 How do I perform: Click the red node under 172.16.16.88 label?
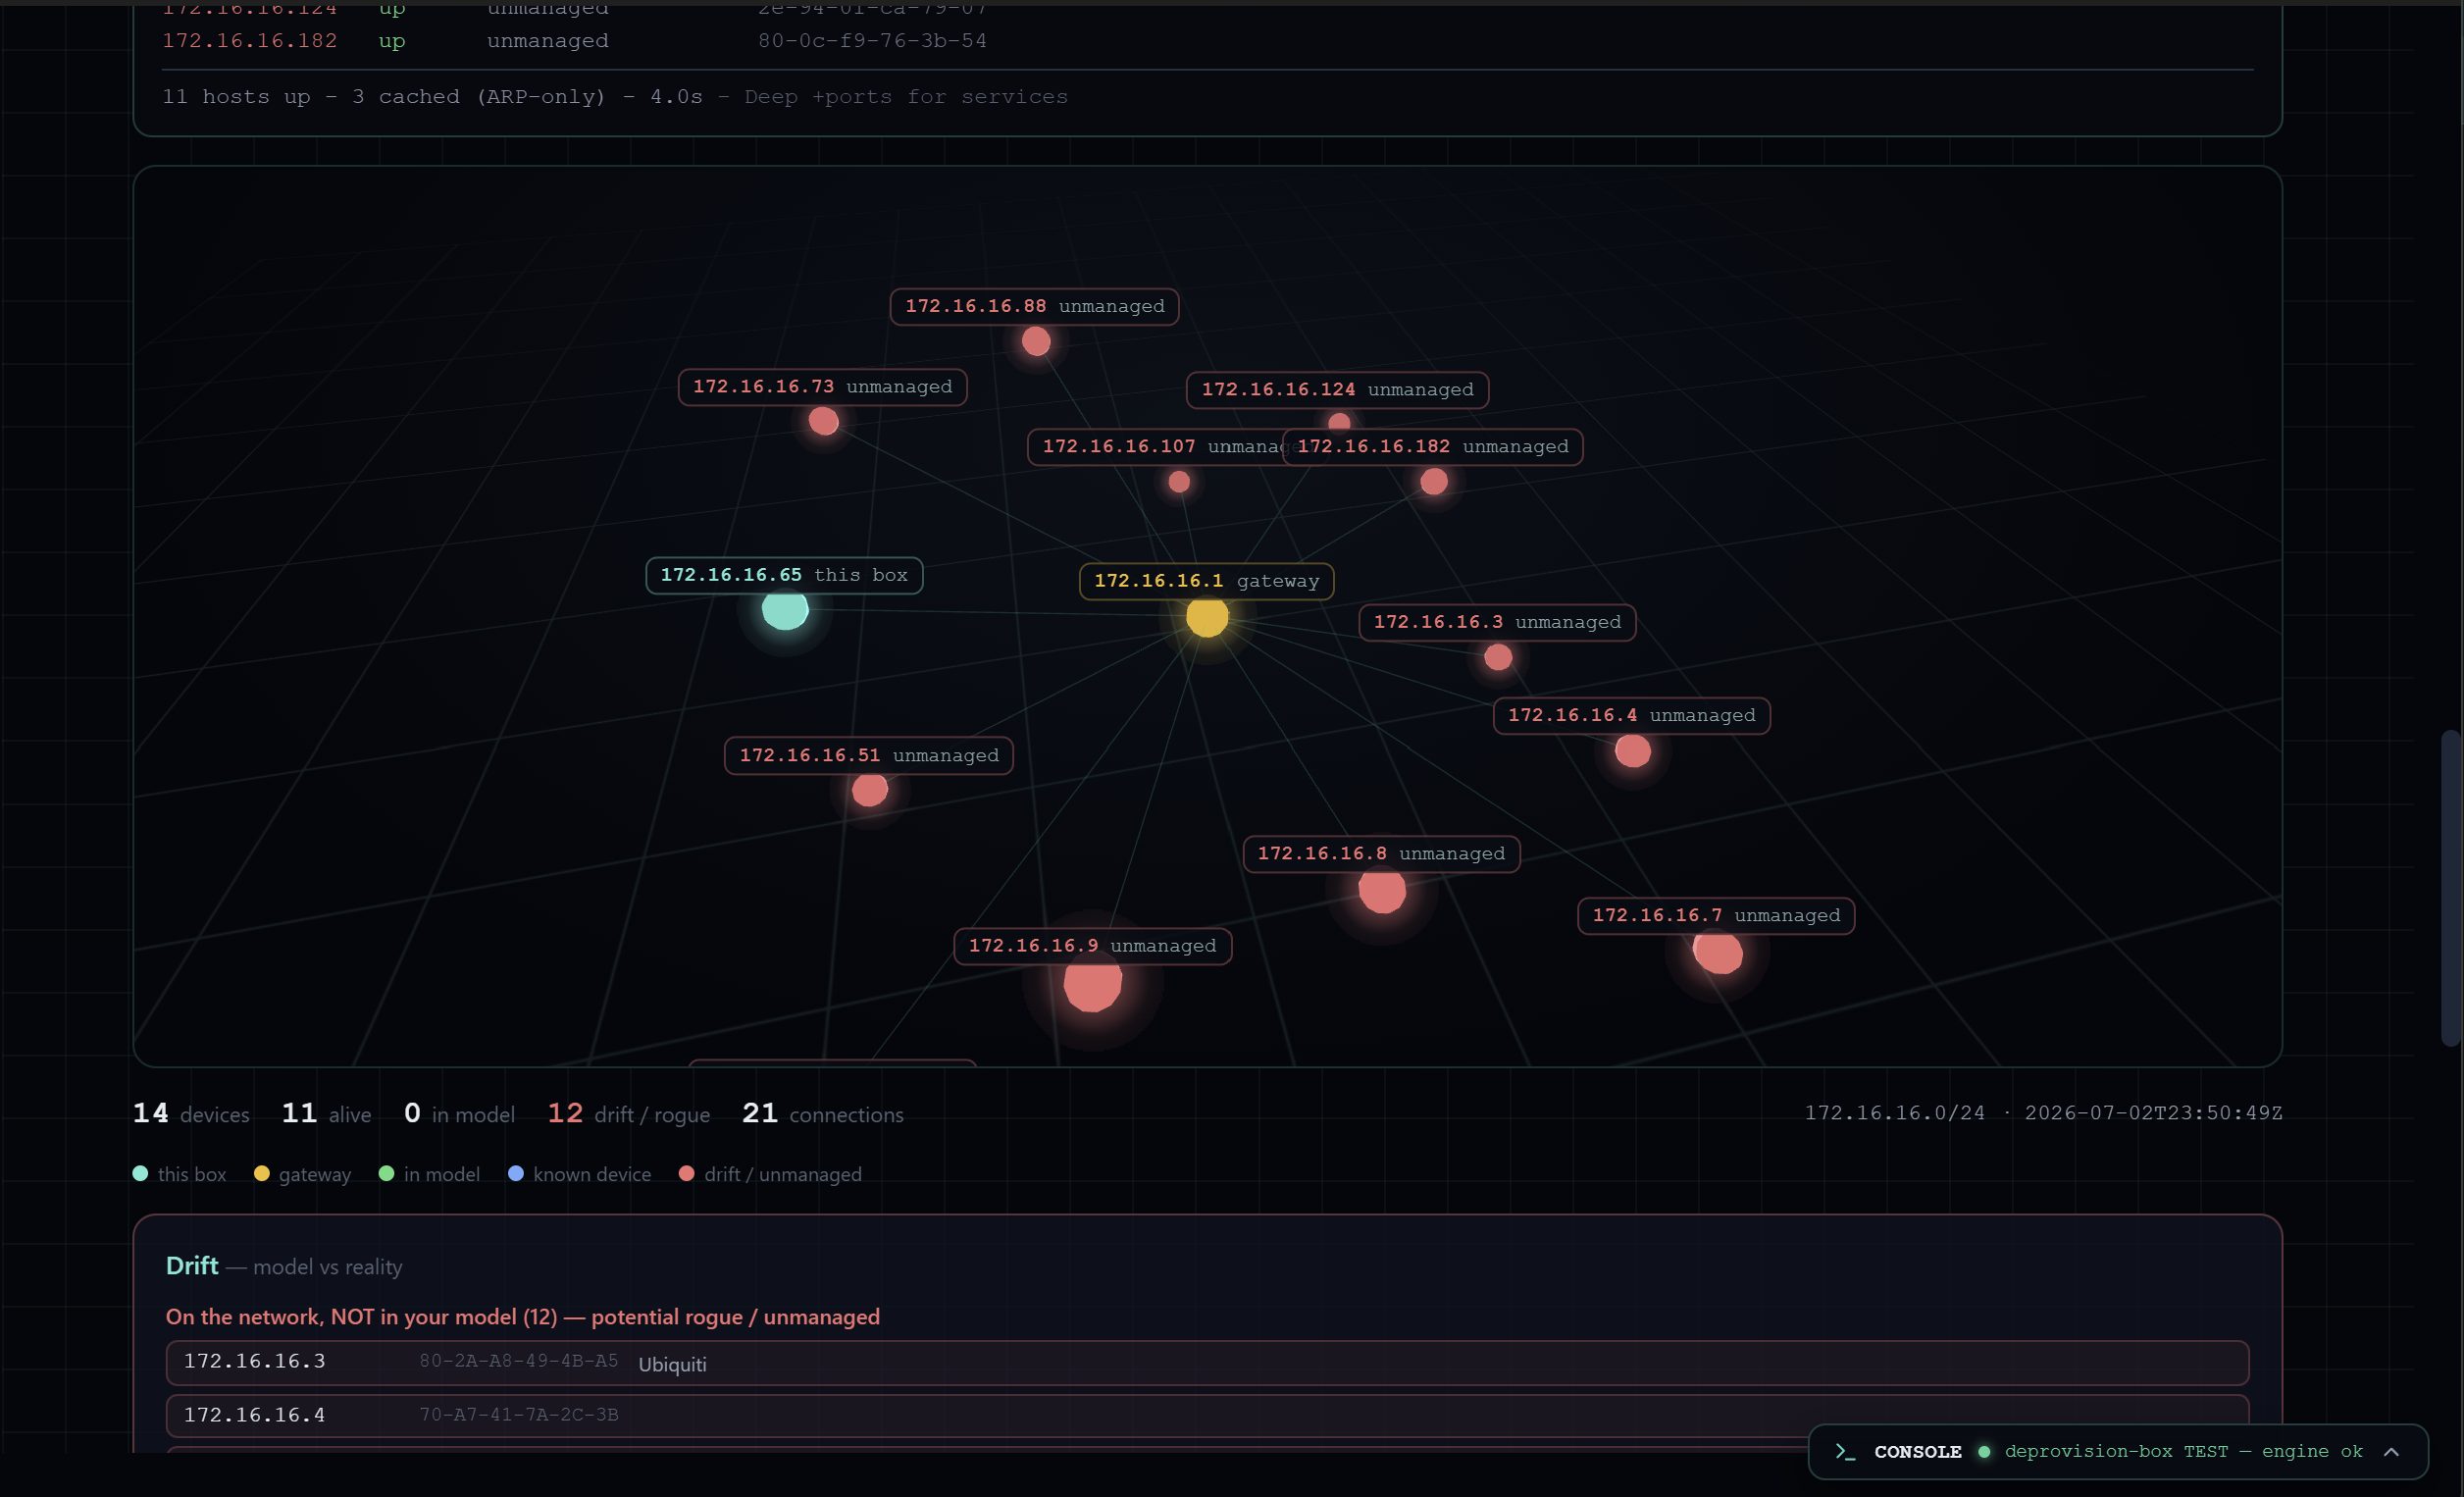(x=1036, y=341)
